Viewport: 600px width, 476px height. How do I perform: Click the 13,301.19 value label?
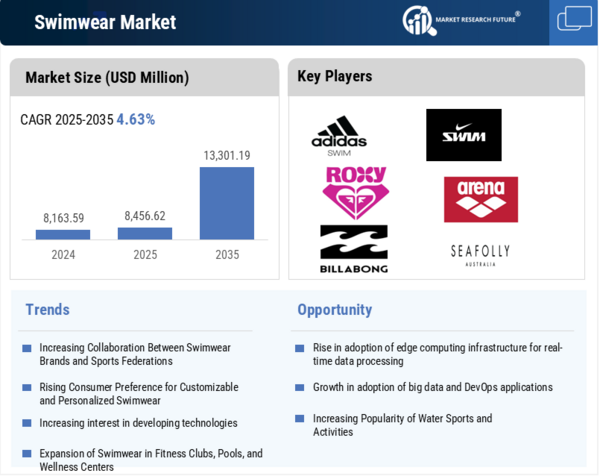pyautogui.click(x=227, y=155)
